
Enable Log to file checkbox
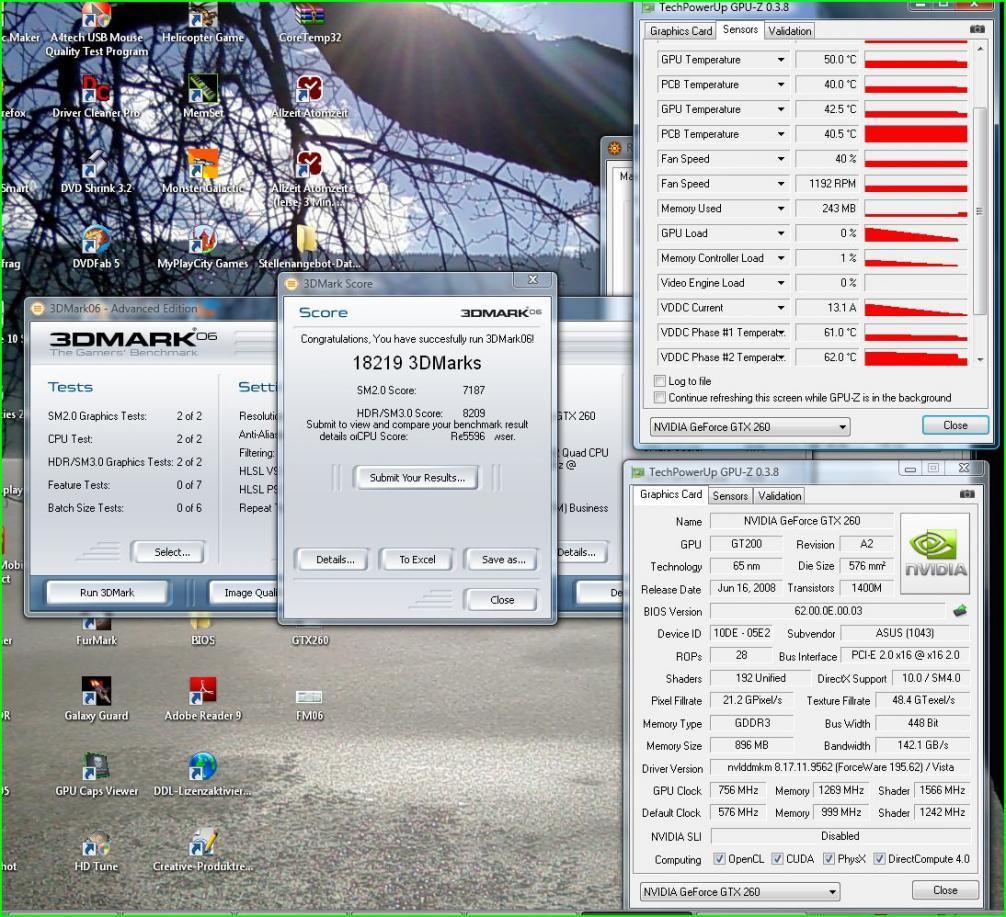pyautogui.click(x=659, y=381)
